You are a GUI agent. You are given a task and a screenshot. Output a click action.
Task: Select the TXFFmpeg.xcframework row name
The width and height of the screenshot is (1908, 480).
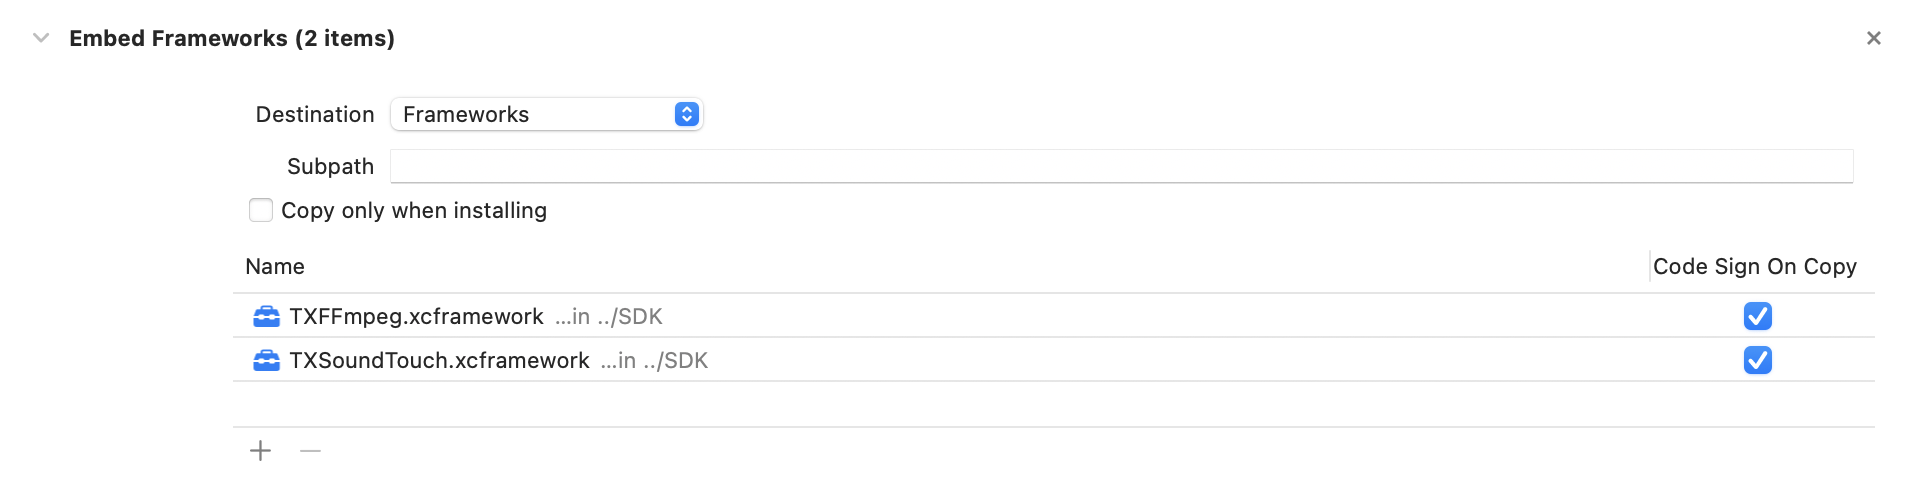[x=416, y=317]
